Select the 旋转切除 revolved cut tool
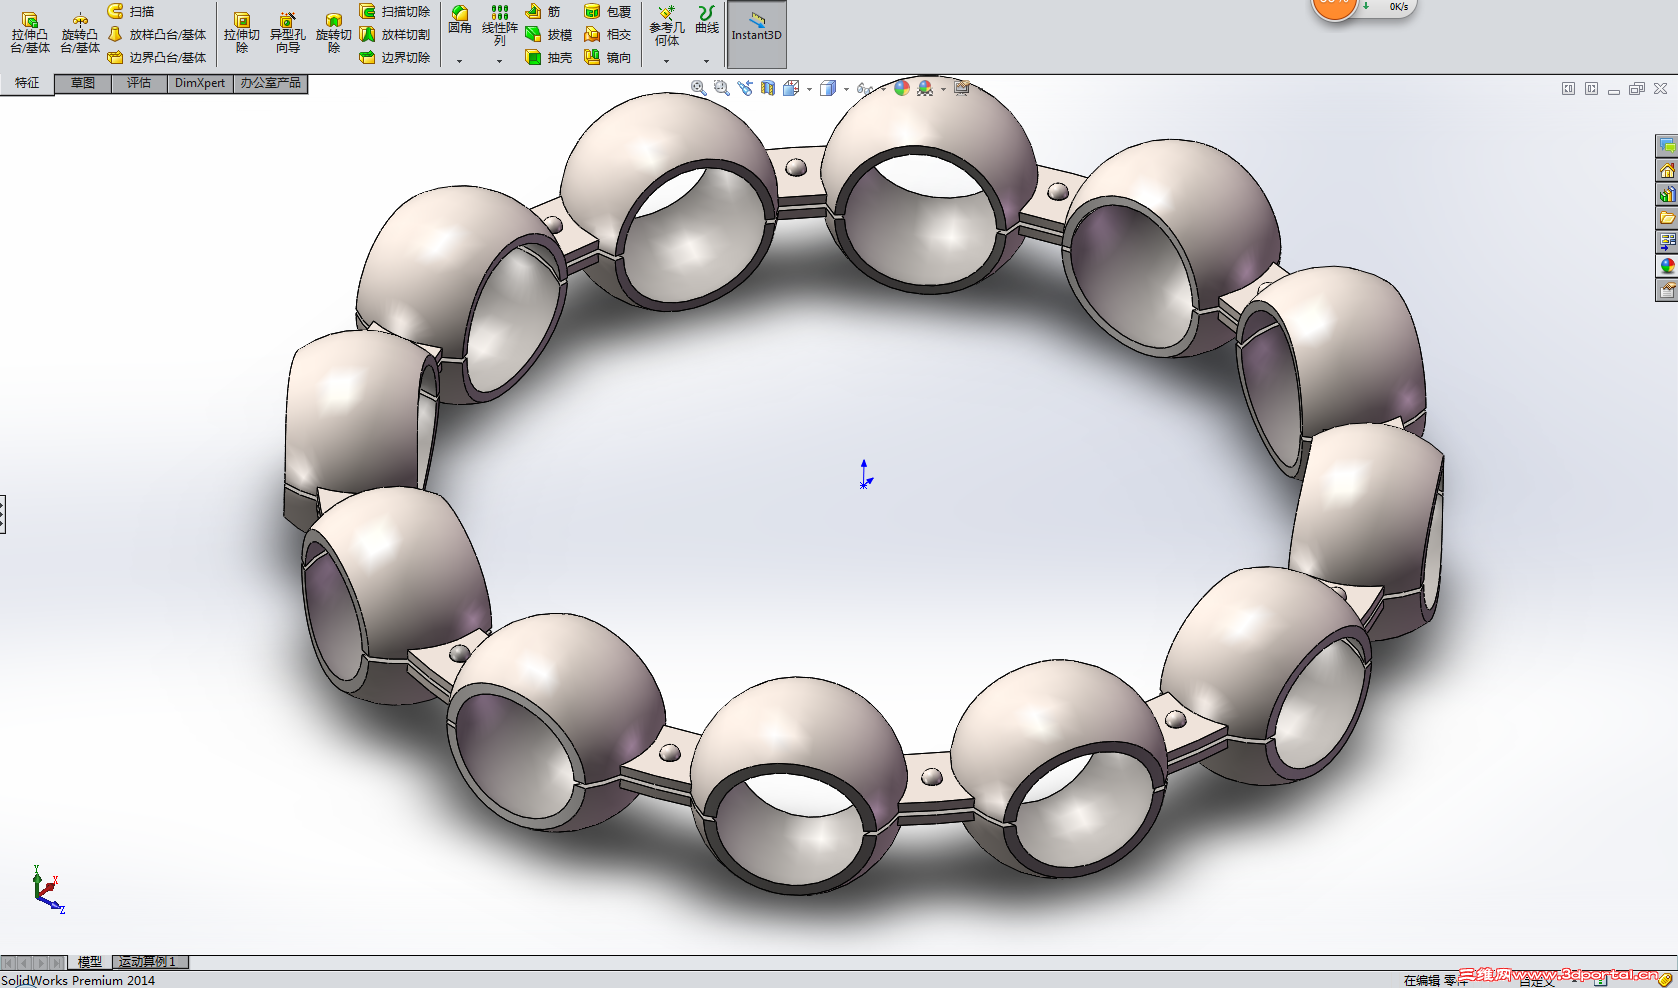1678x988 pixels. tap(334, 33)
